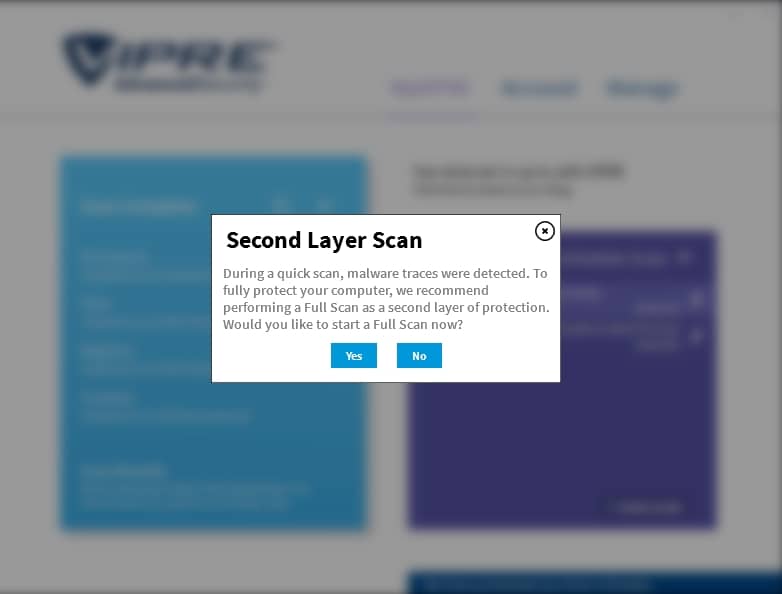Click the Second Layer Scan title
782x594 pixels.
(x=324, y=240)
